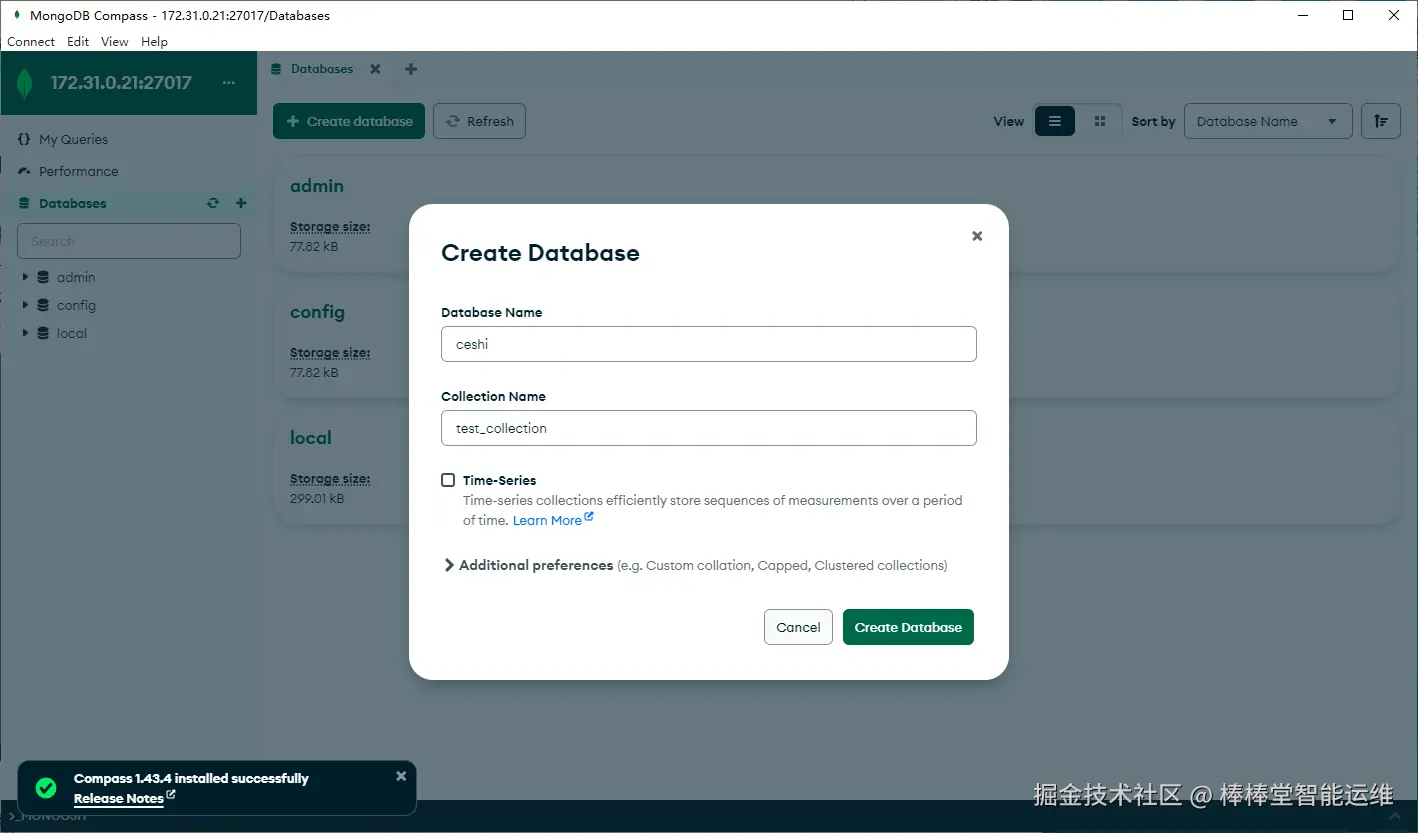Close the Databases tab
1418x833 pixels.
point(375,69)
